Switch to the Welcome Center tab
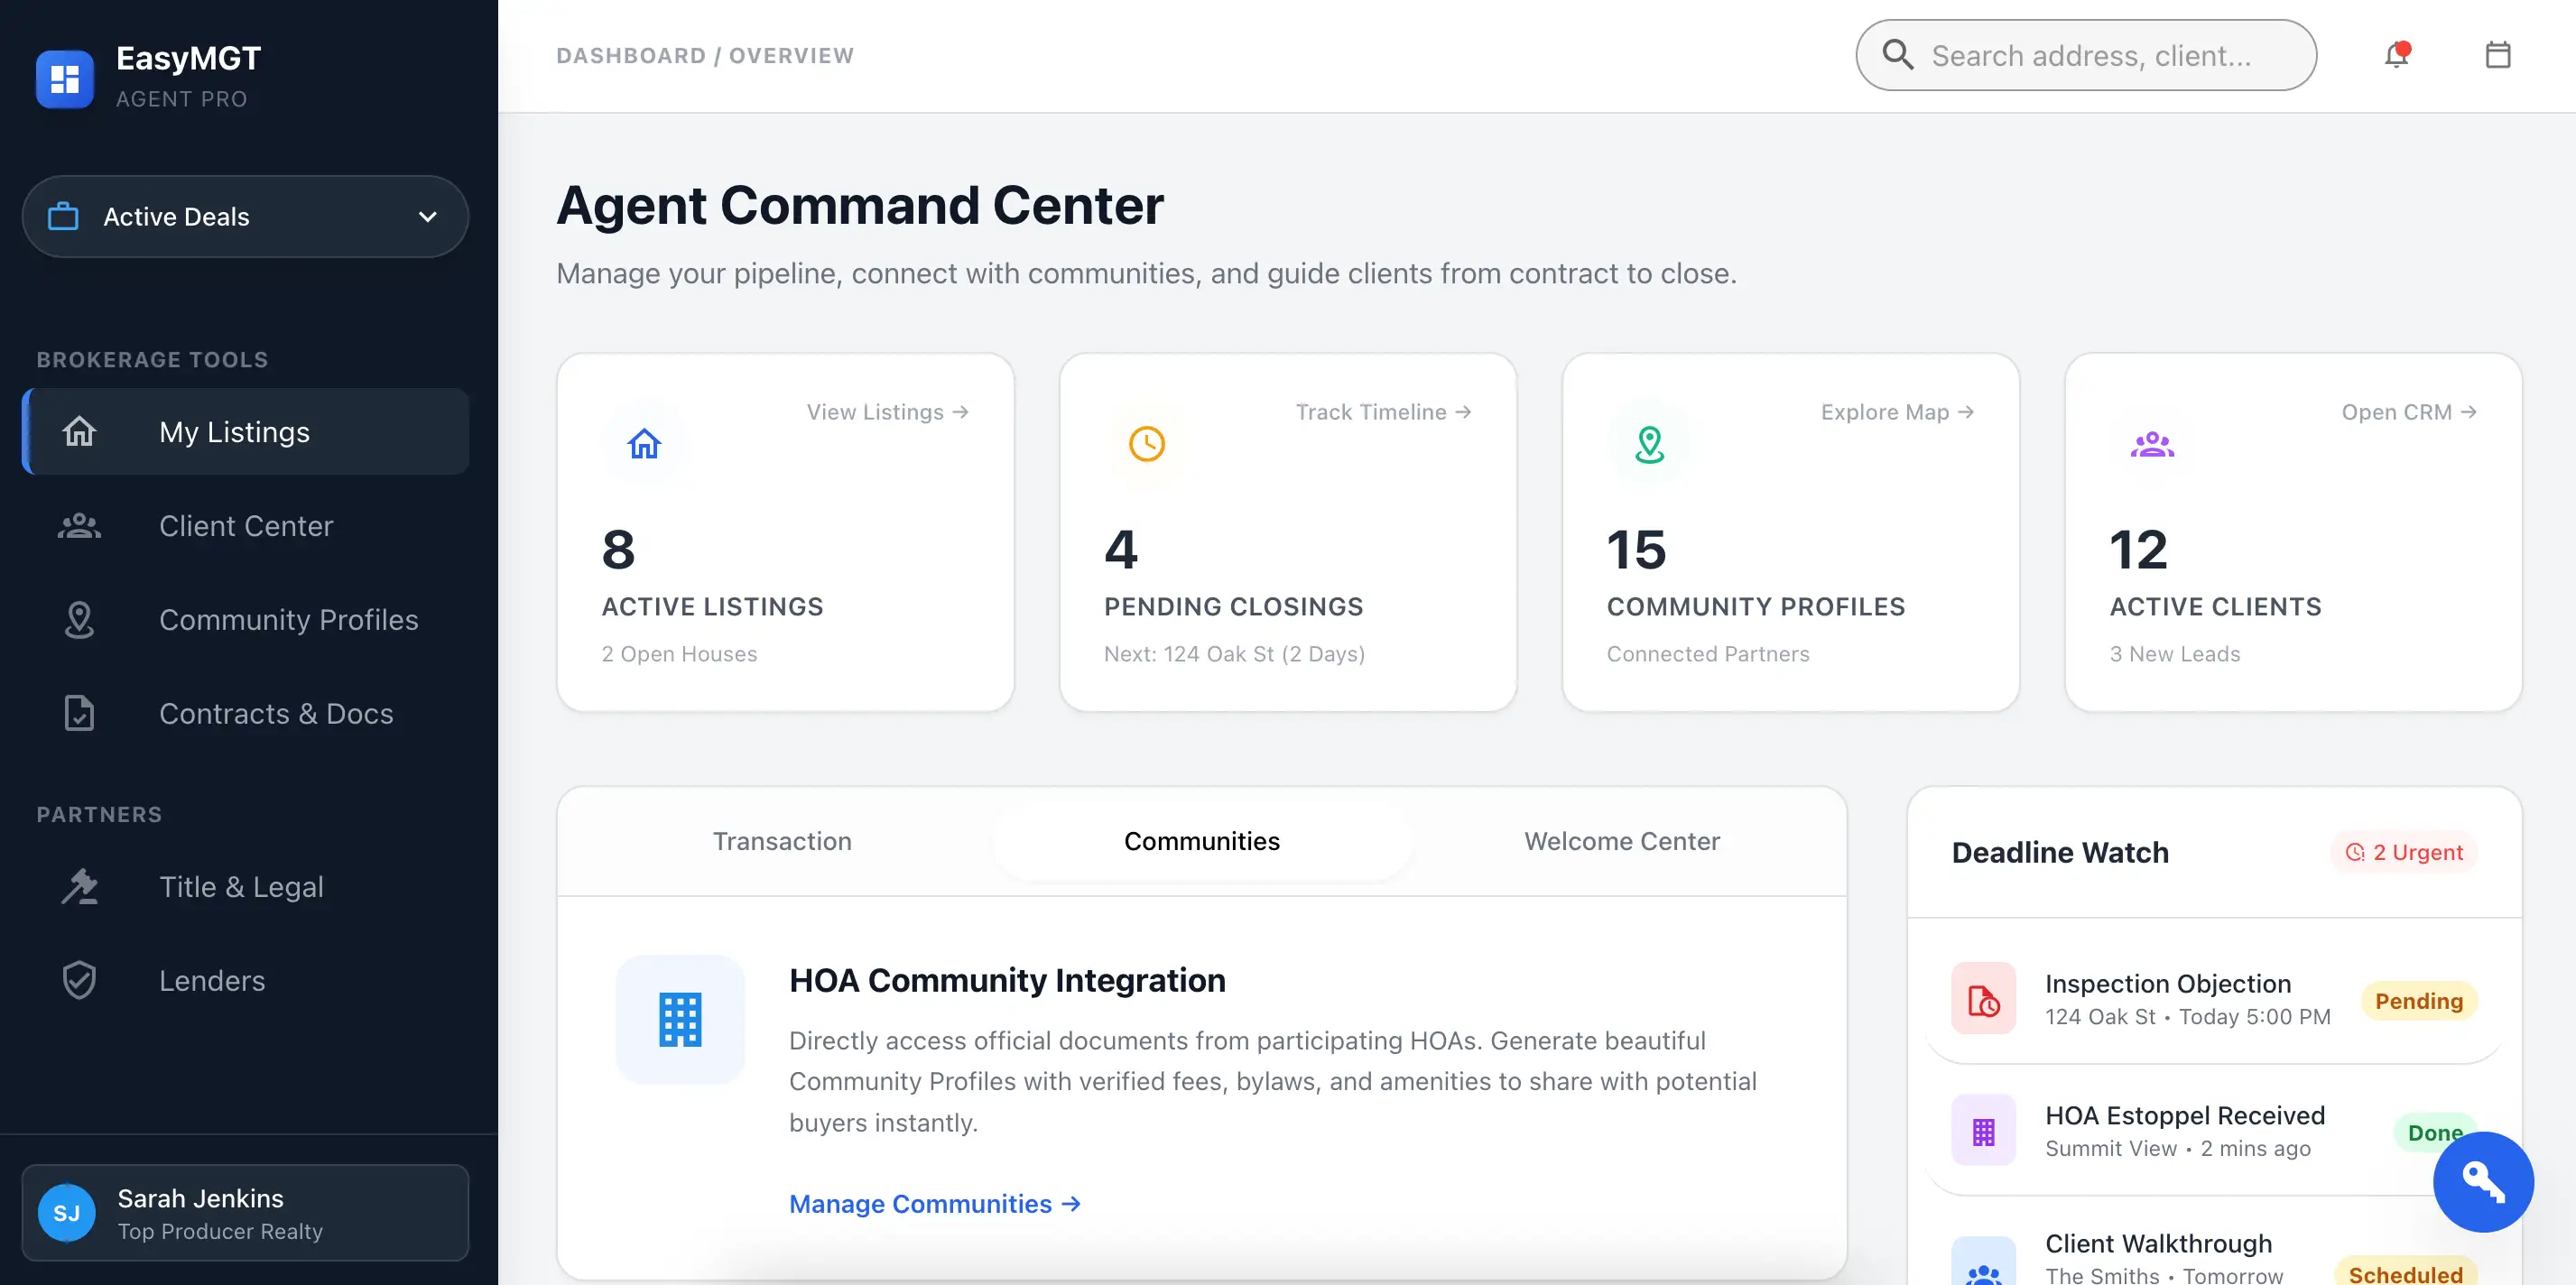This screenshot has width=2576, height=1285. coord(1621,841)
